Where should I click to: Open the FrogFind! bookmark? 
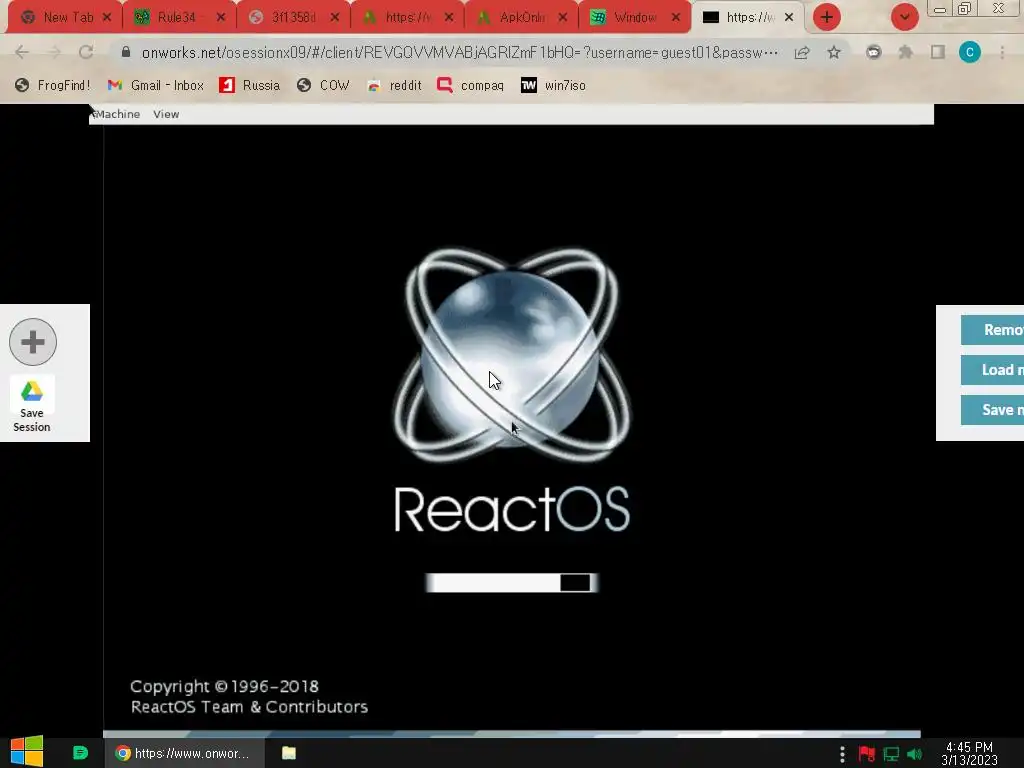click(x=52, y=85)
